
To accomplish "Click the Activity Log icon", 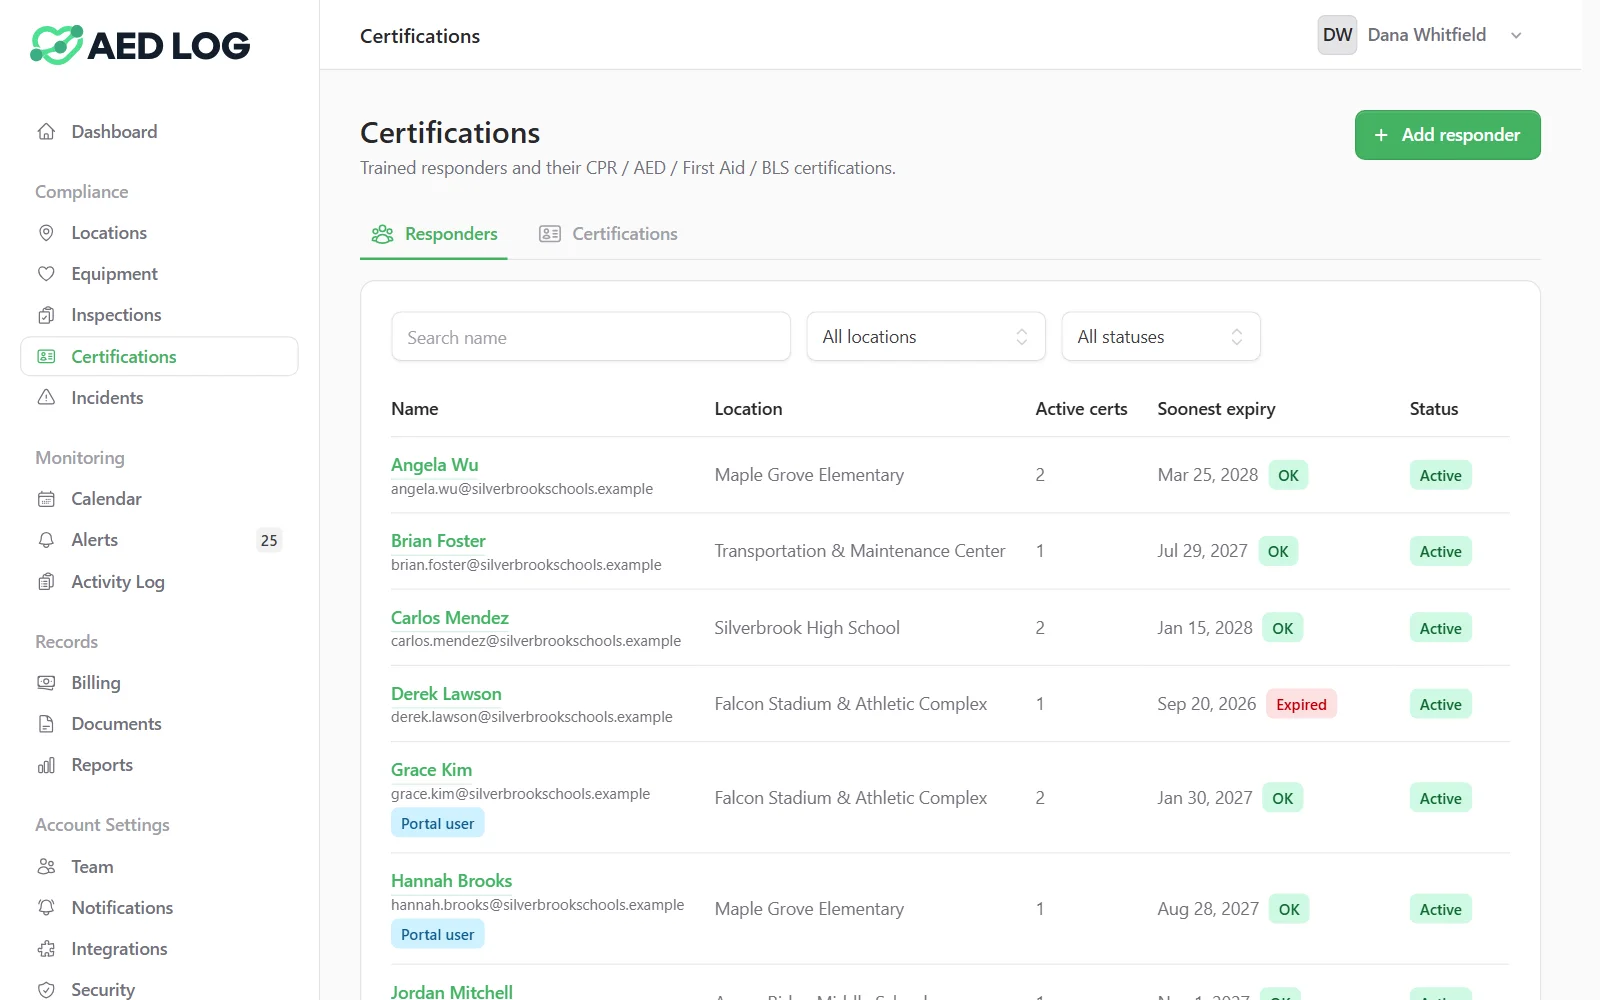I will click(46, 582).
